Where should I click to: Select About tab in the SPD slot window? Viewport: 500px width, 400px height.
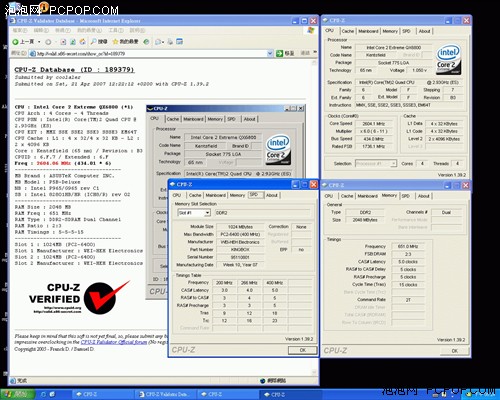click(272, 195)
